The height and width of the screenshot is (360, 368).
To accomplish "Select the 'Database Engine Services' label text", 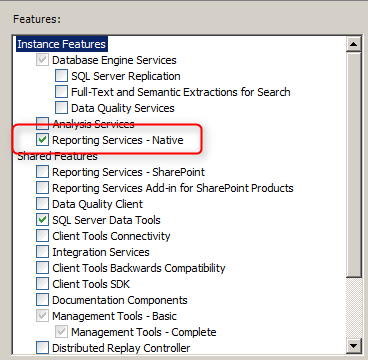I will [x=114, y=60].
